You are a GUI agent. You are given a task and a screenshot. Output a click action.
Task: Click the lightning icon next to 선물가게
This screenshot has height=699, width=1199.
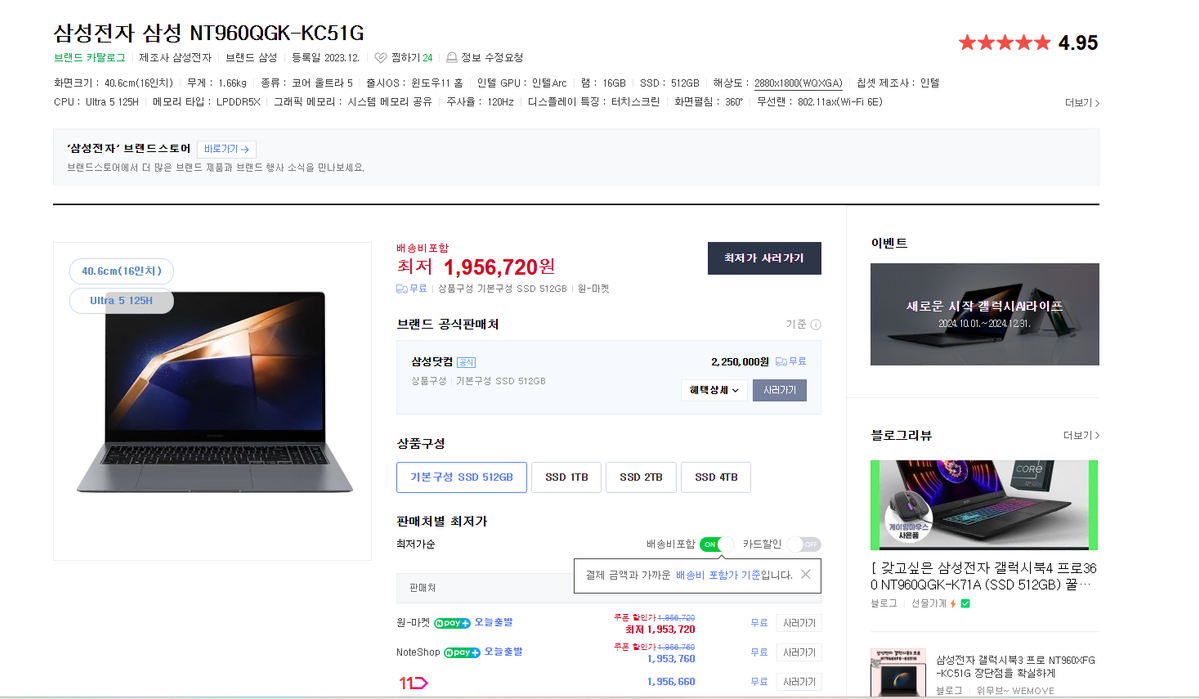(953, 604)
